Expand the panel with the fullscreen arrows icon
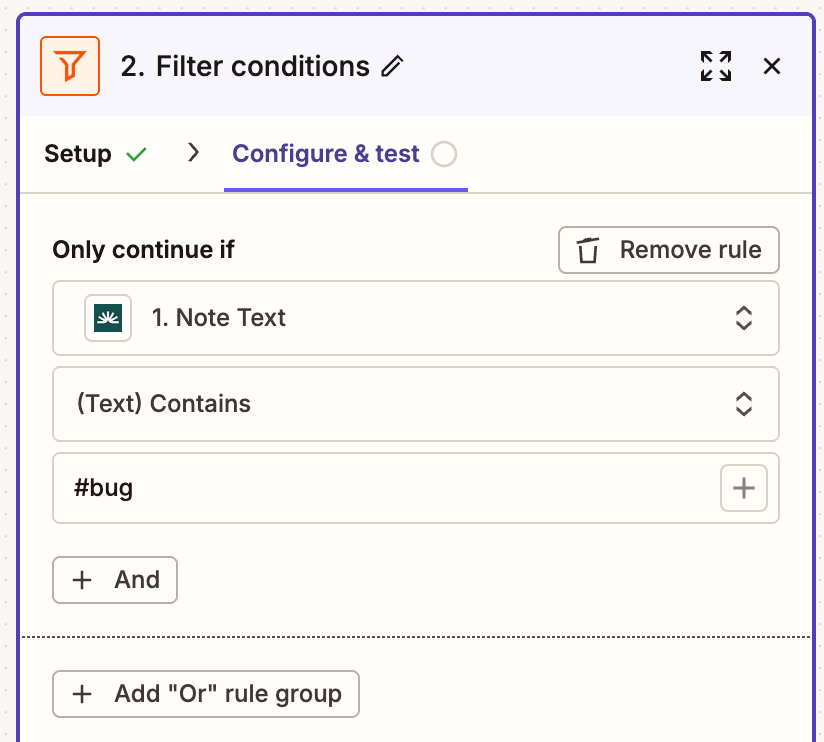This screenshot has height=742, width=824. pos(715,66)
